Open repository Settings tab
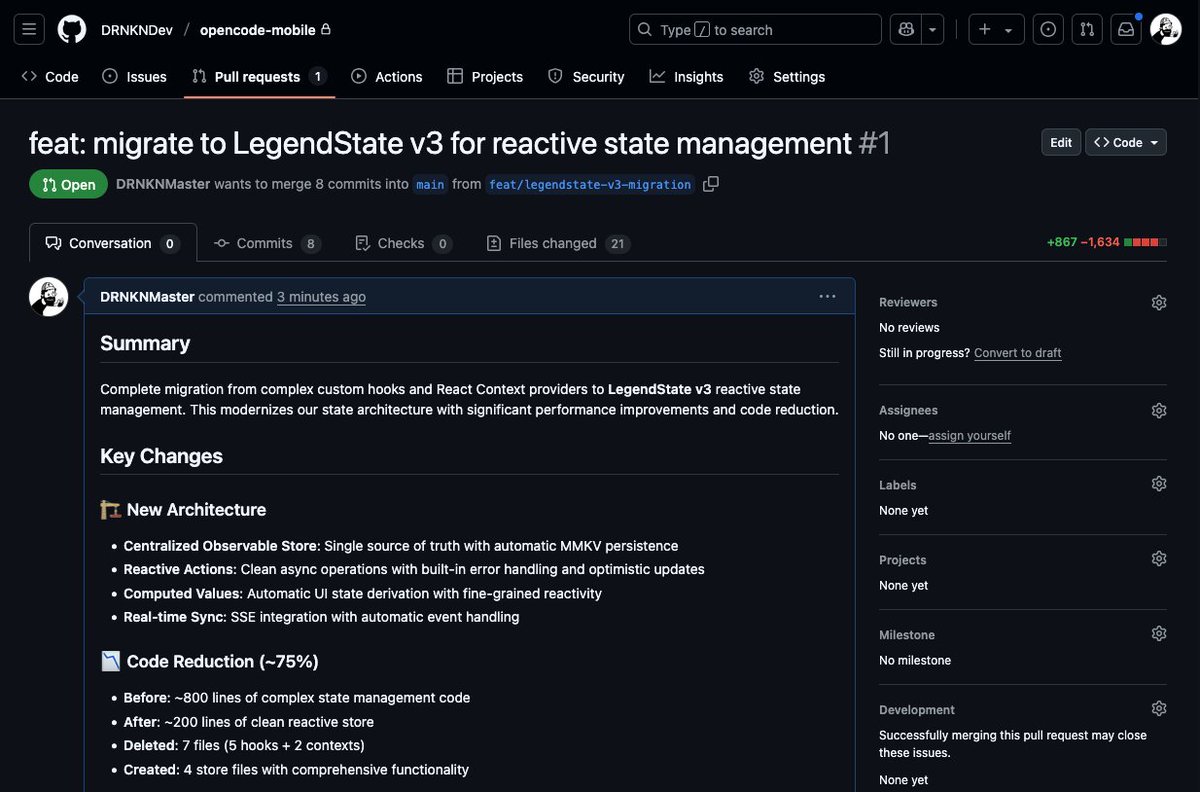Viewport: 1200px width, 792px height. tap(787, 76)
